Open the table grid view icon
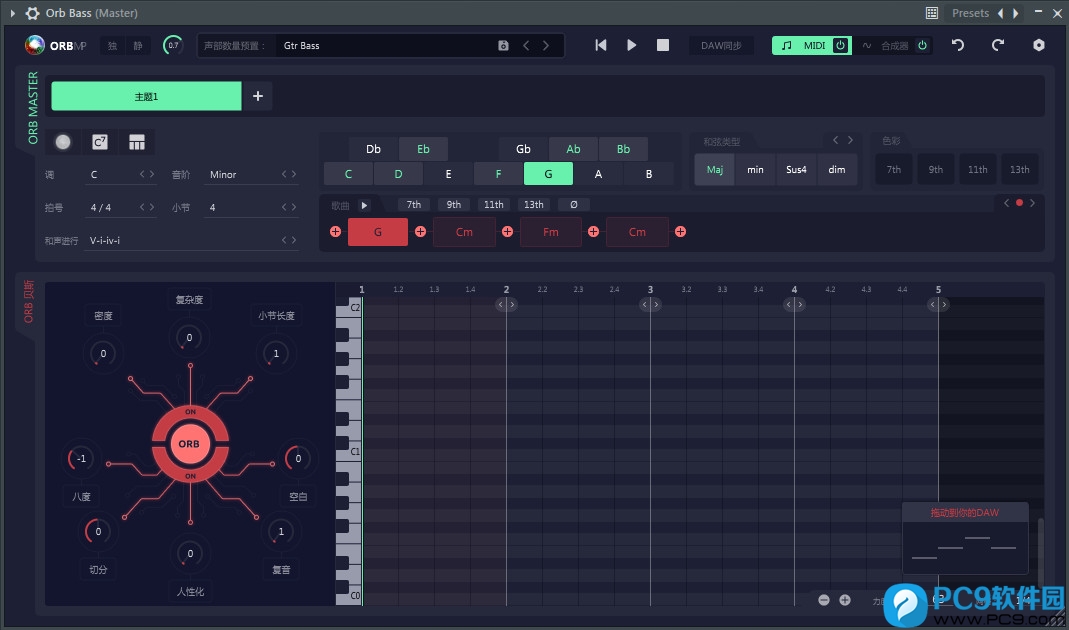This screenshot has height=630, width=1069. tap(137, 142)
